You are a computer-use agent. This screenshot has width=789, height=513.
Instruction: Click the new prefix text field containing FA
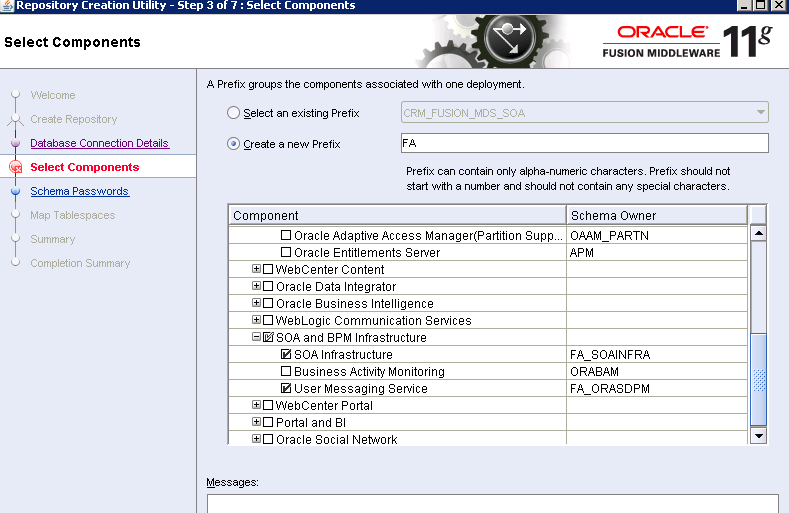tap(584, 144)
